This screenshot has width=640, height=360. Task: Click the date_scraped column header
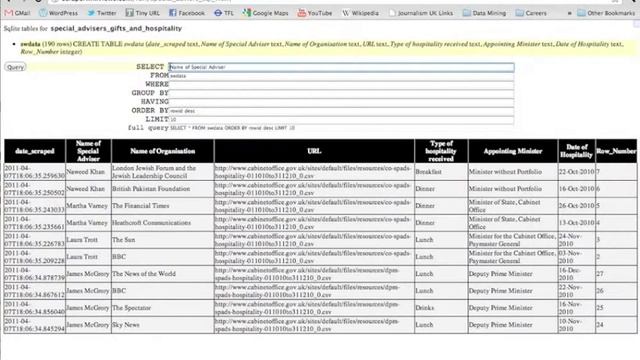click(35, 151)
